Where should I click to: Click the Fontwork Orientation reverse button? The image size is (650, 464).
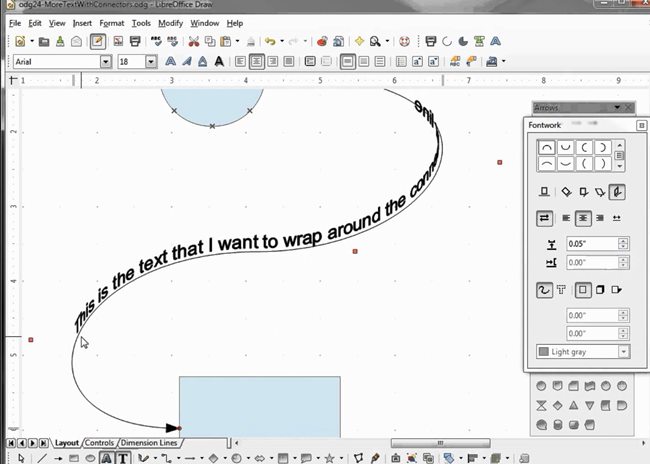(545, 217)
